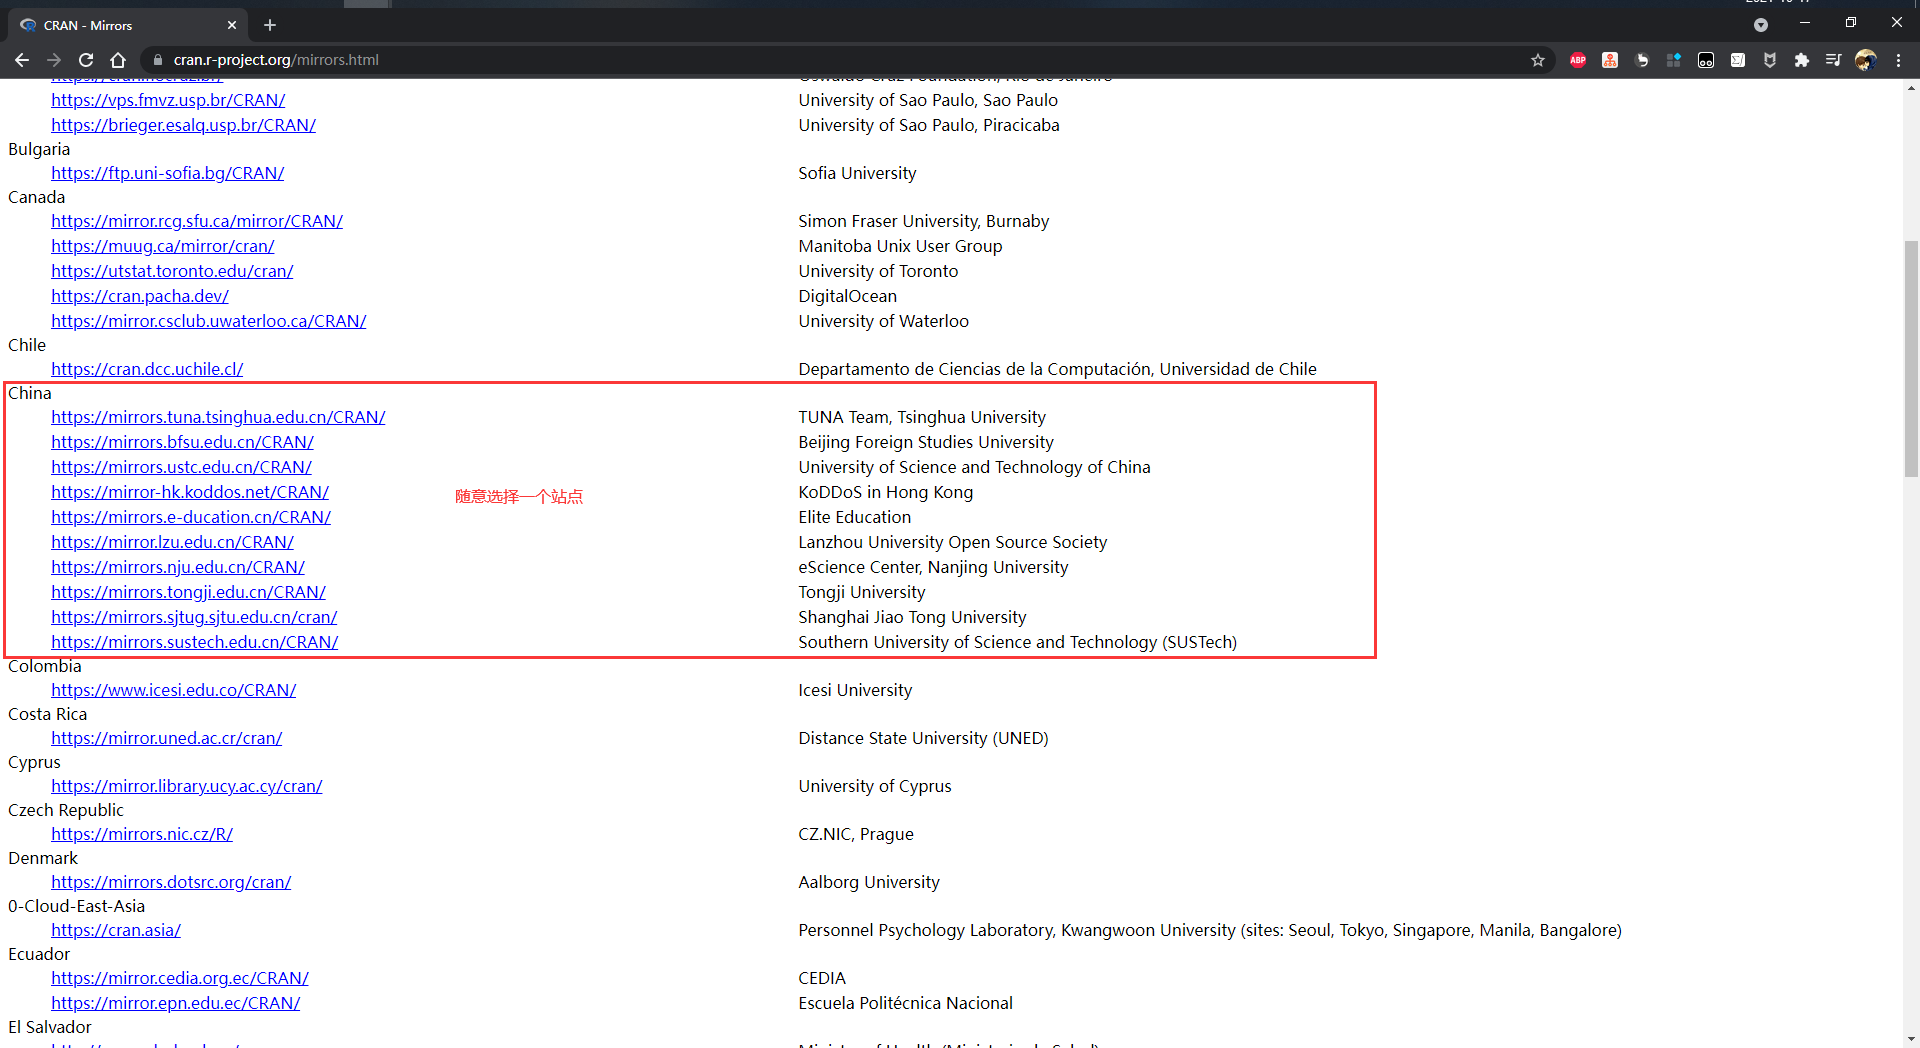The height and width of the screenshot is (1048, 1920).
Task: Go to the browser home page
Action: pyautogui.click(x=118, y=60)
